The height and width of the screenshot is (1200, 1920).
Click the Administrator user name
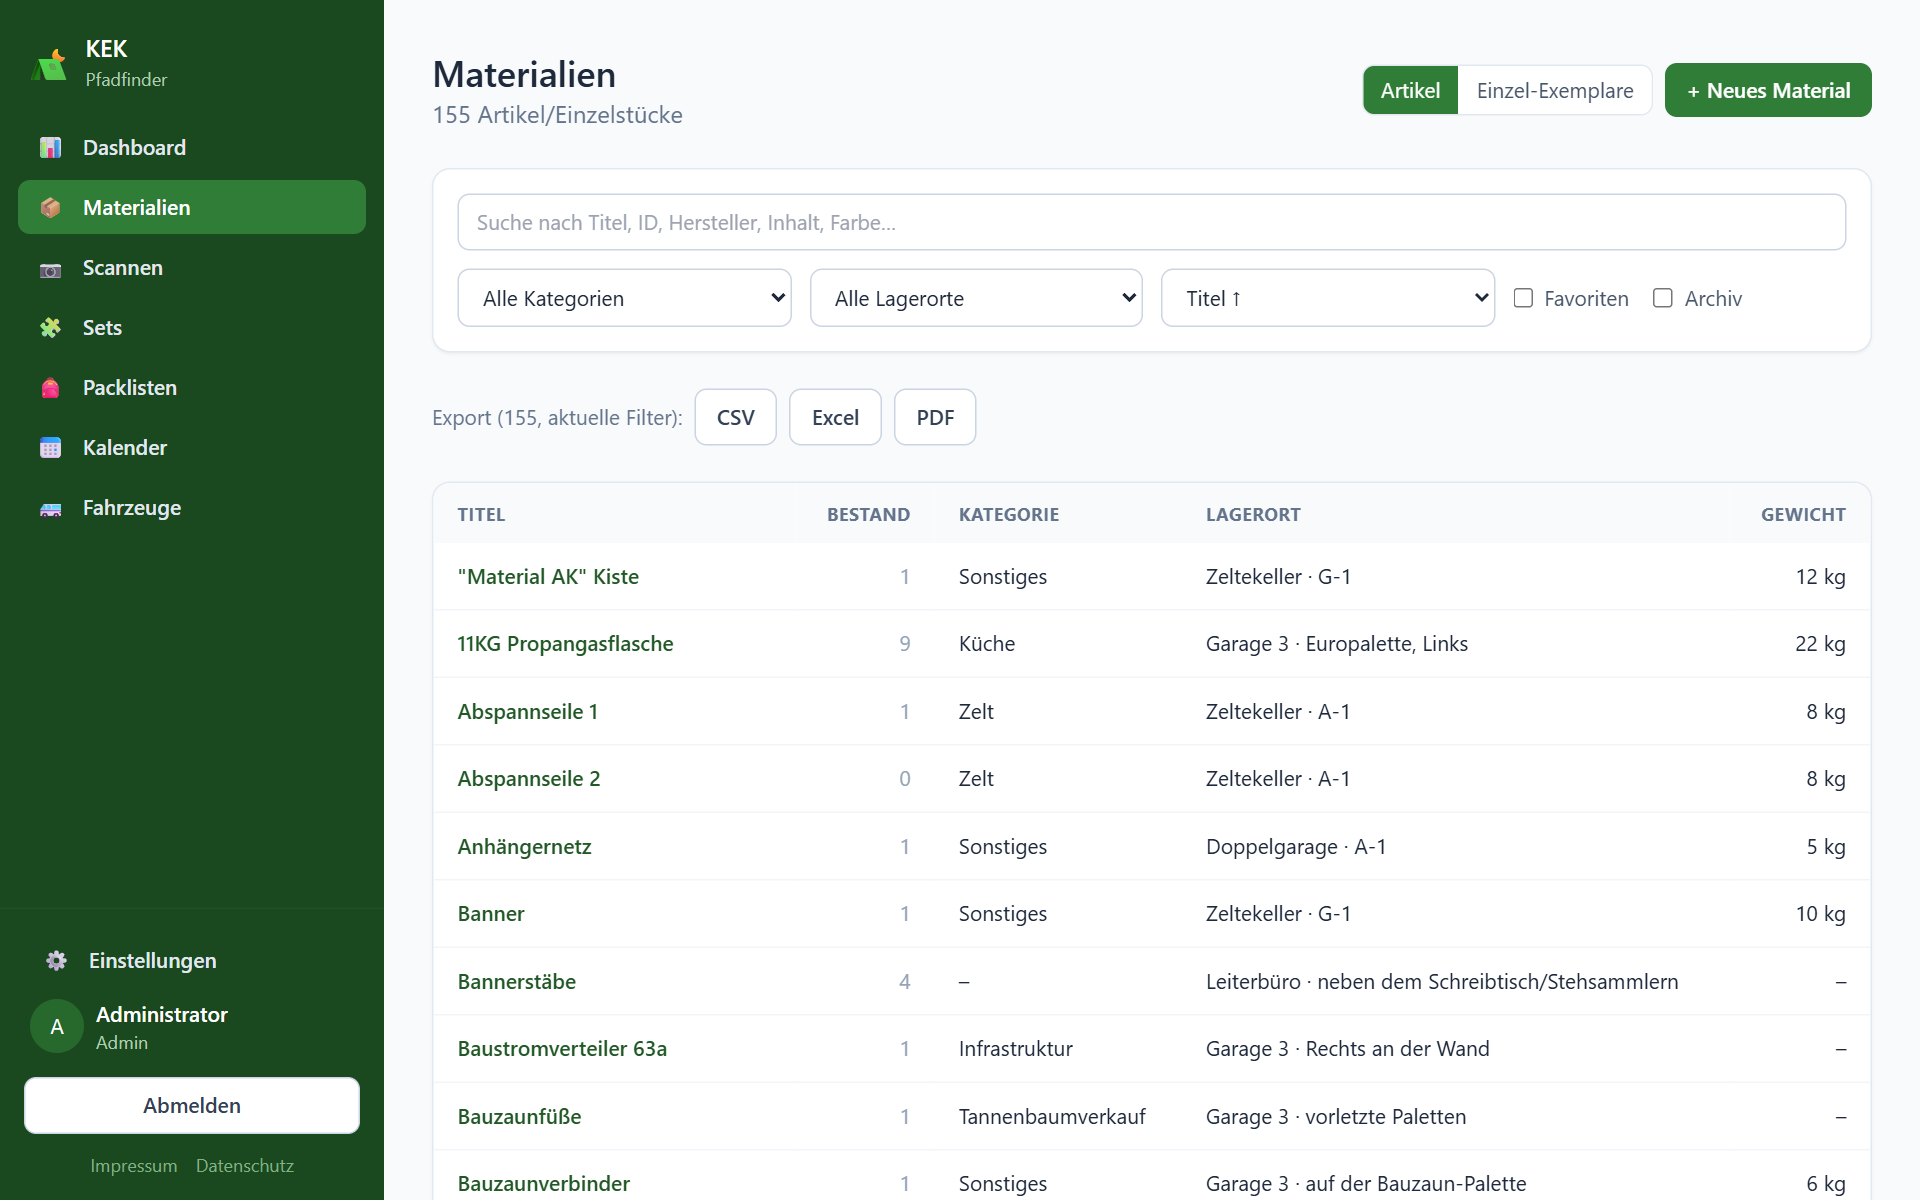162,1015
